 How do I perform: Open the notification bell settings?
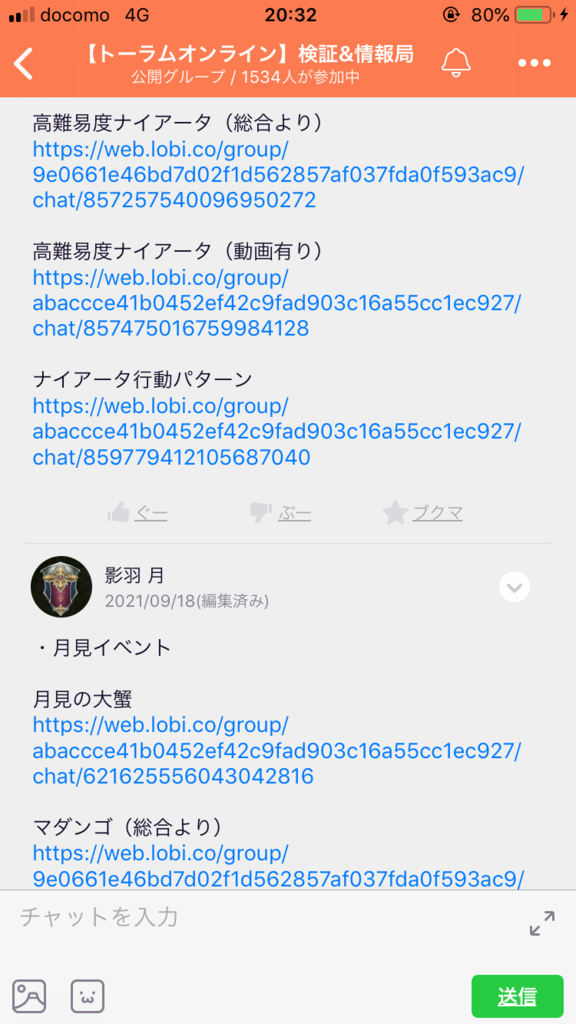point(456,63)
